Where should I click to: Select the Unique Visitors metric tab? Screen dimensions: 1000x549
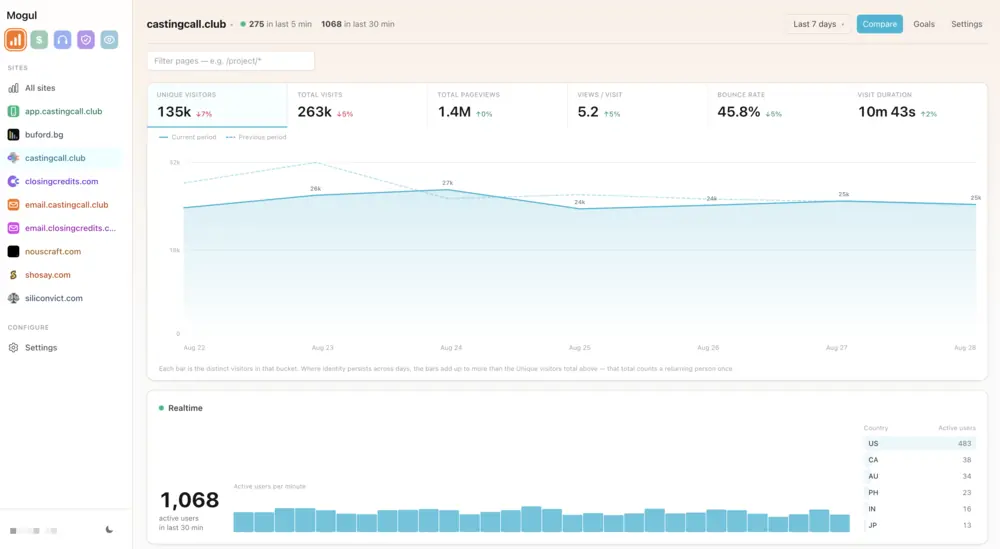point(217,105)
